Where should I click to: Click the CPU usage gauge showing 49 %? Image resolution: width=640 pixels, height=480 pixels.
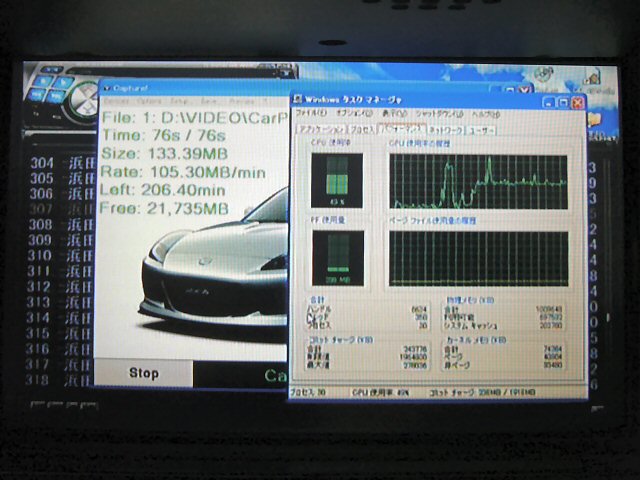point(337,180)
